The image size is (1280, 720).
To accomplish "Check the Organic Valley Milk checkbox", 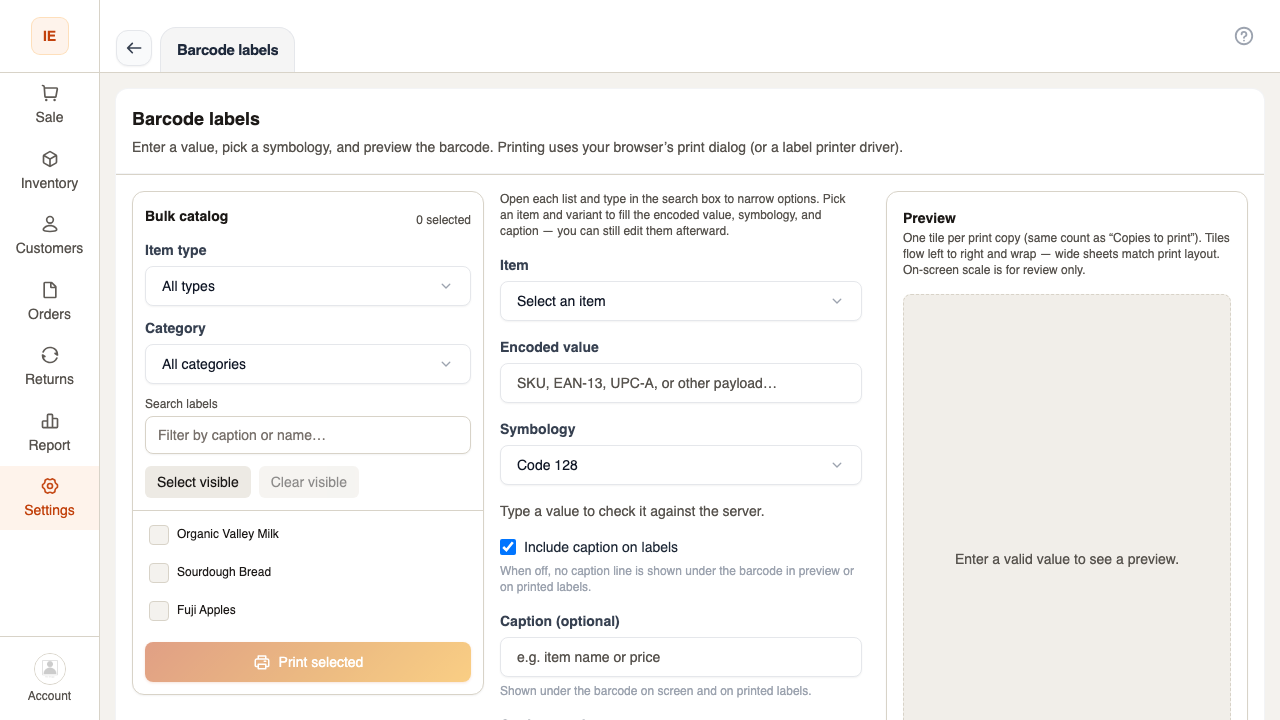I will 159,535.
